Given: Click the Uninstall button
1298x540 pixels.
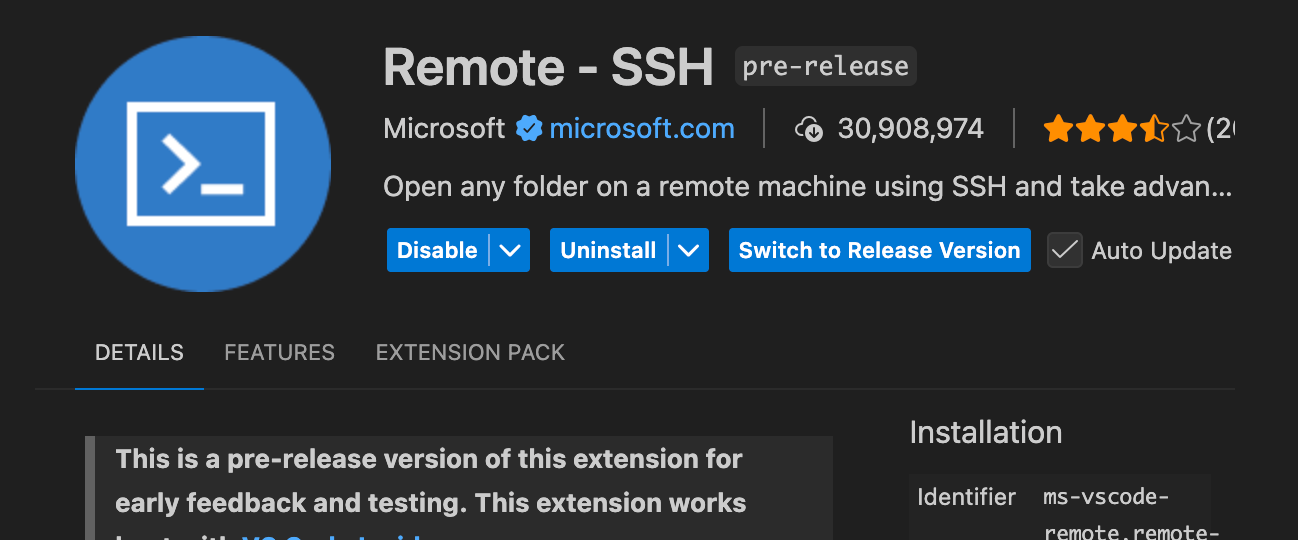Looking at the screenshot, I should coord(608,250).
